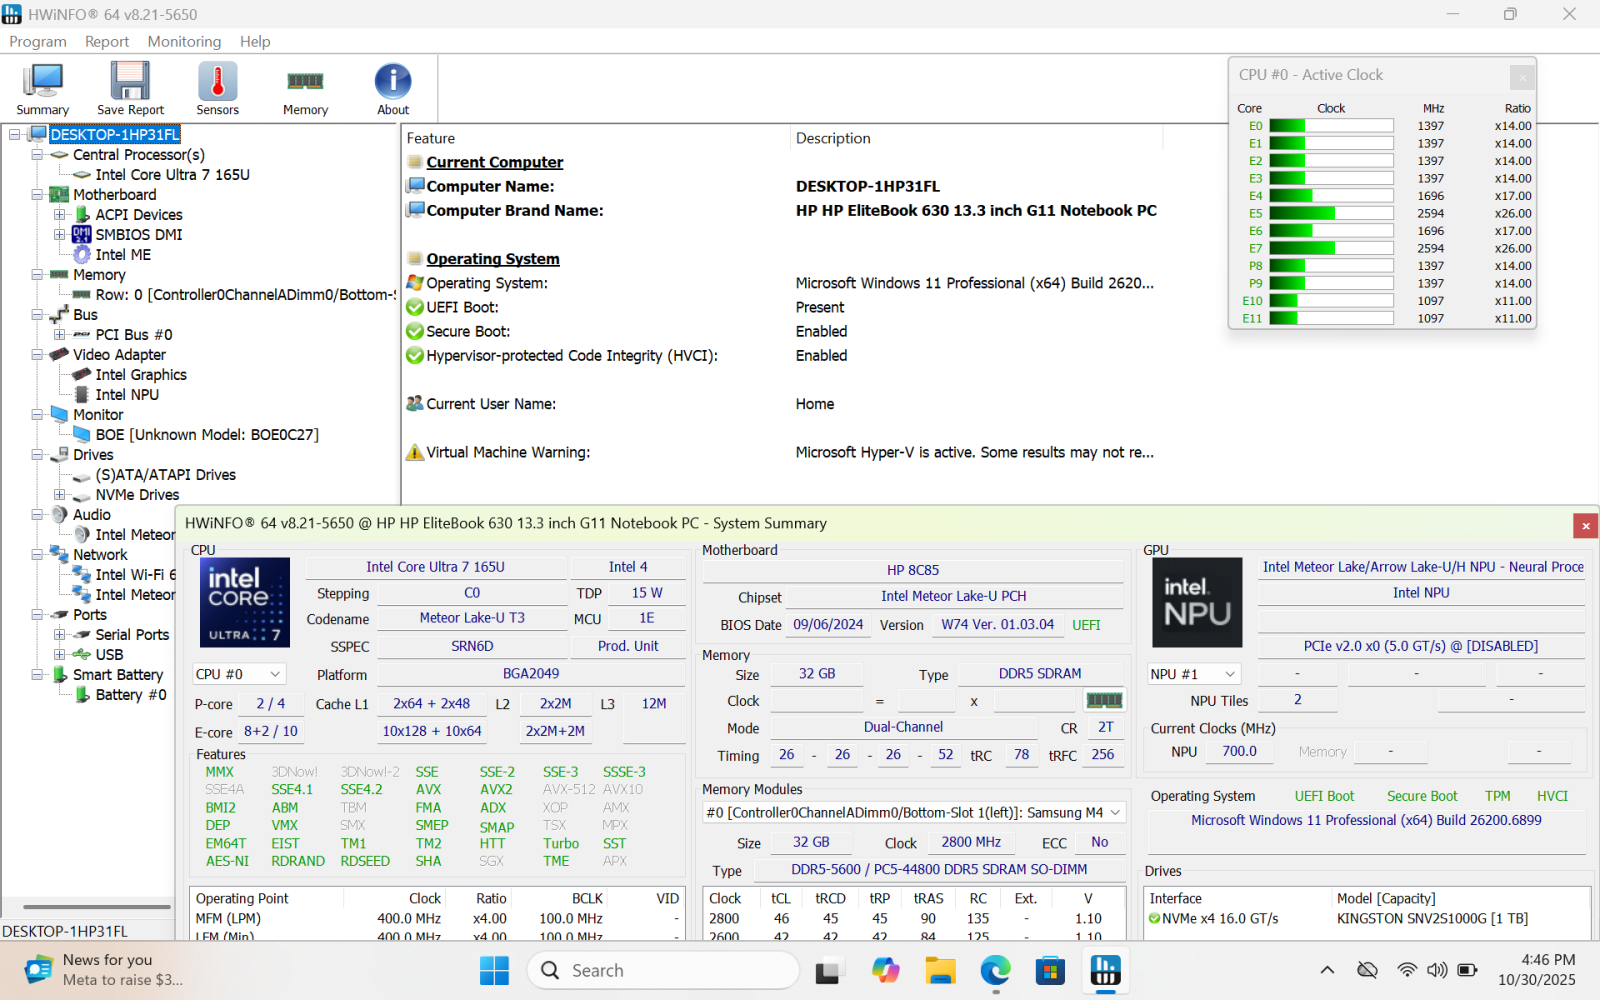The width and height of the screenshot is (1600, 1000).
Task: Expand the NVMe Drives tree node
Action: point(60,495)
